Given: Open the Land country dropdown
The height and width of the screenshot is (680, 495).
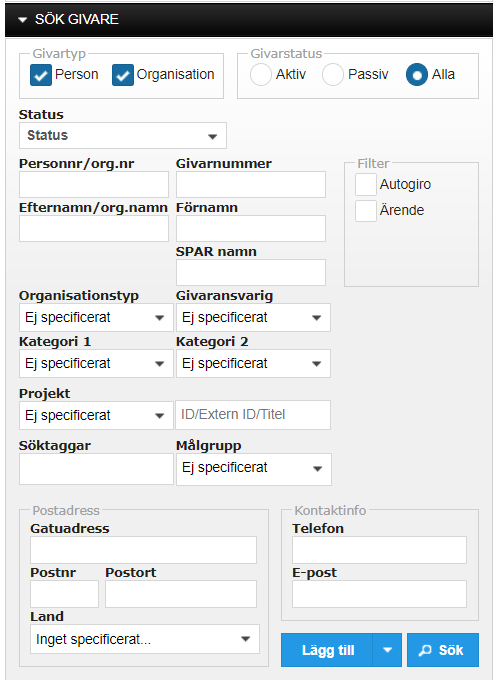Looking at the screenshot, I should pyautogui.click(x=145, y=639).
